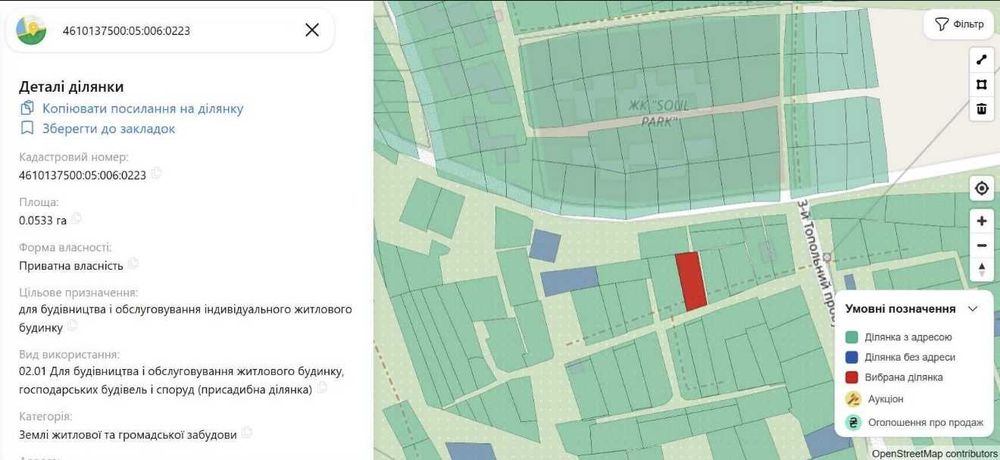Clear the cadastral number search field
Image resolution: width=1000 pixels, height=460 pixels.
(312, 30)
